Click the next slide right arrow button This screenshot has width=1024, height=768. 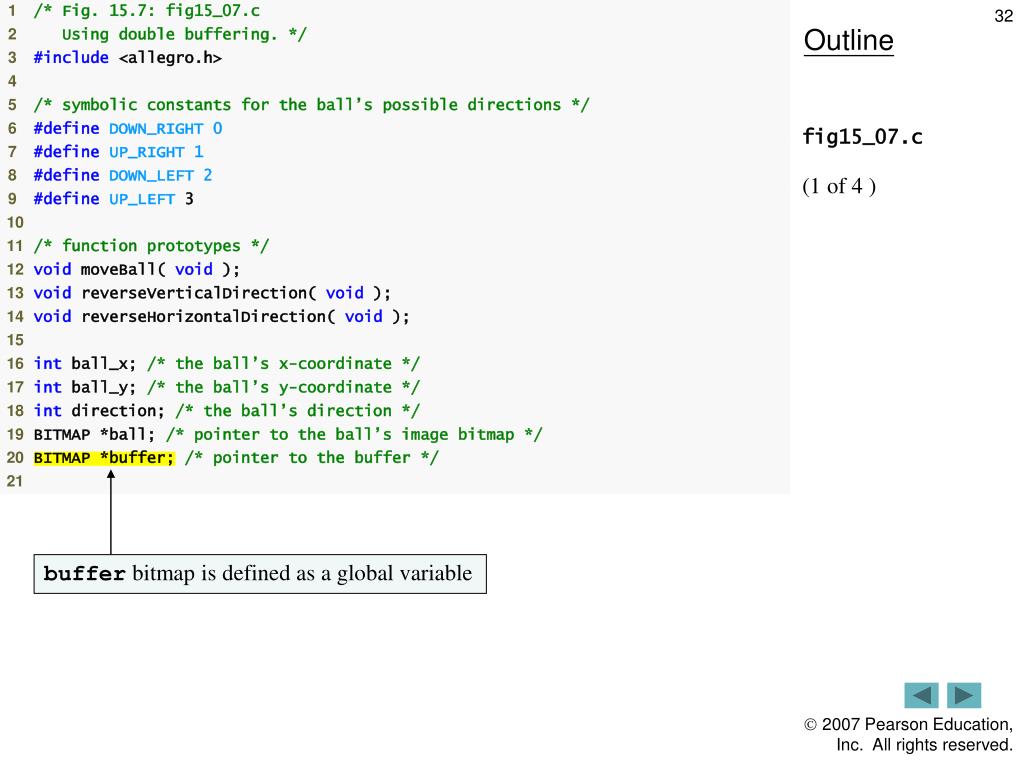[x=964, y=695]
